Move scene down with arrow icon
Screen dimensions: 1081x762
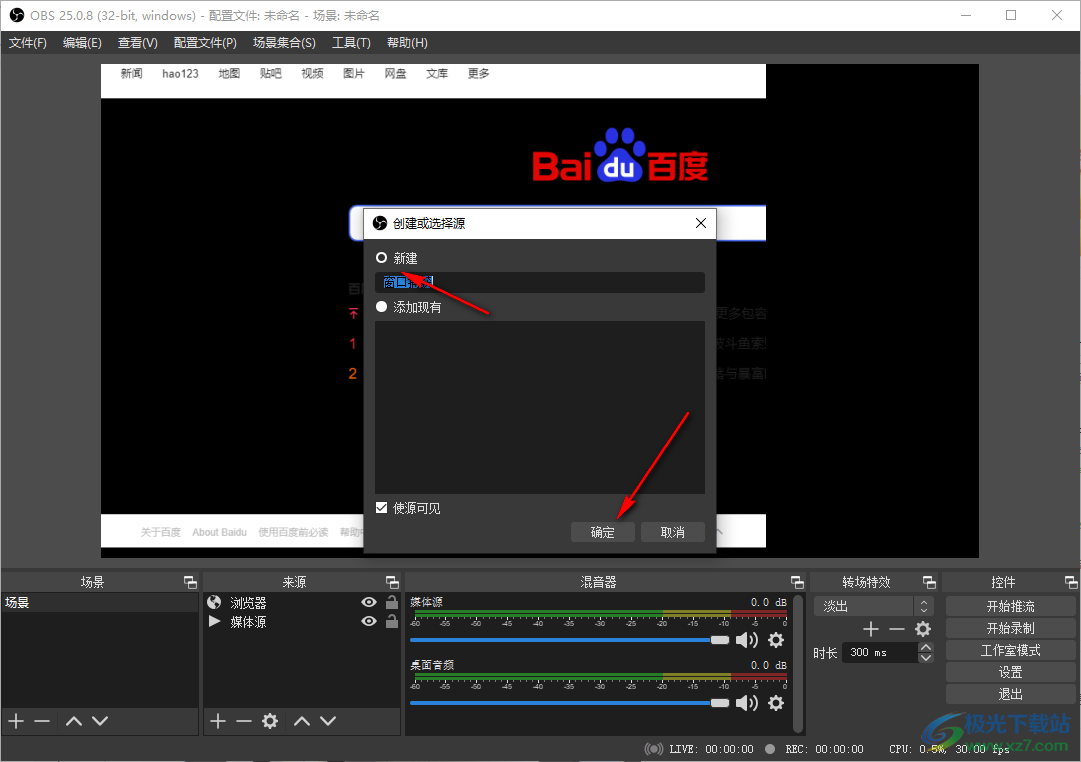(x=100, y=721)
